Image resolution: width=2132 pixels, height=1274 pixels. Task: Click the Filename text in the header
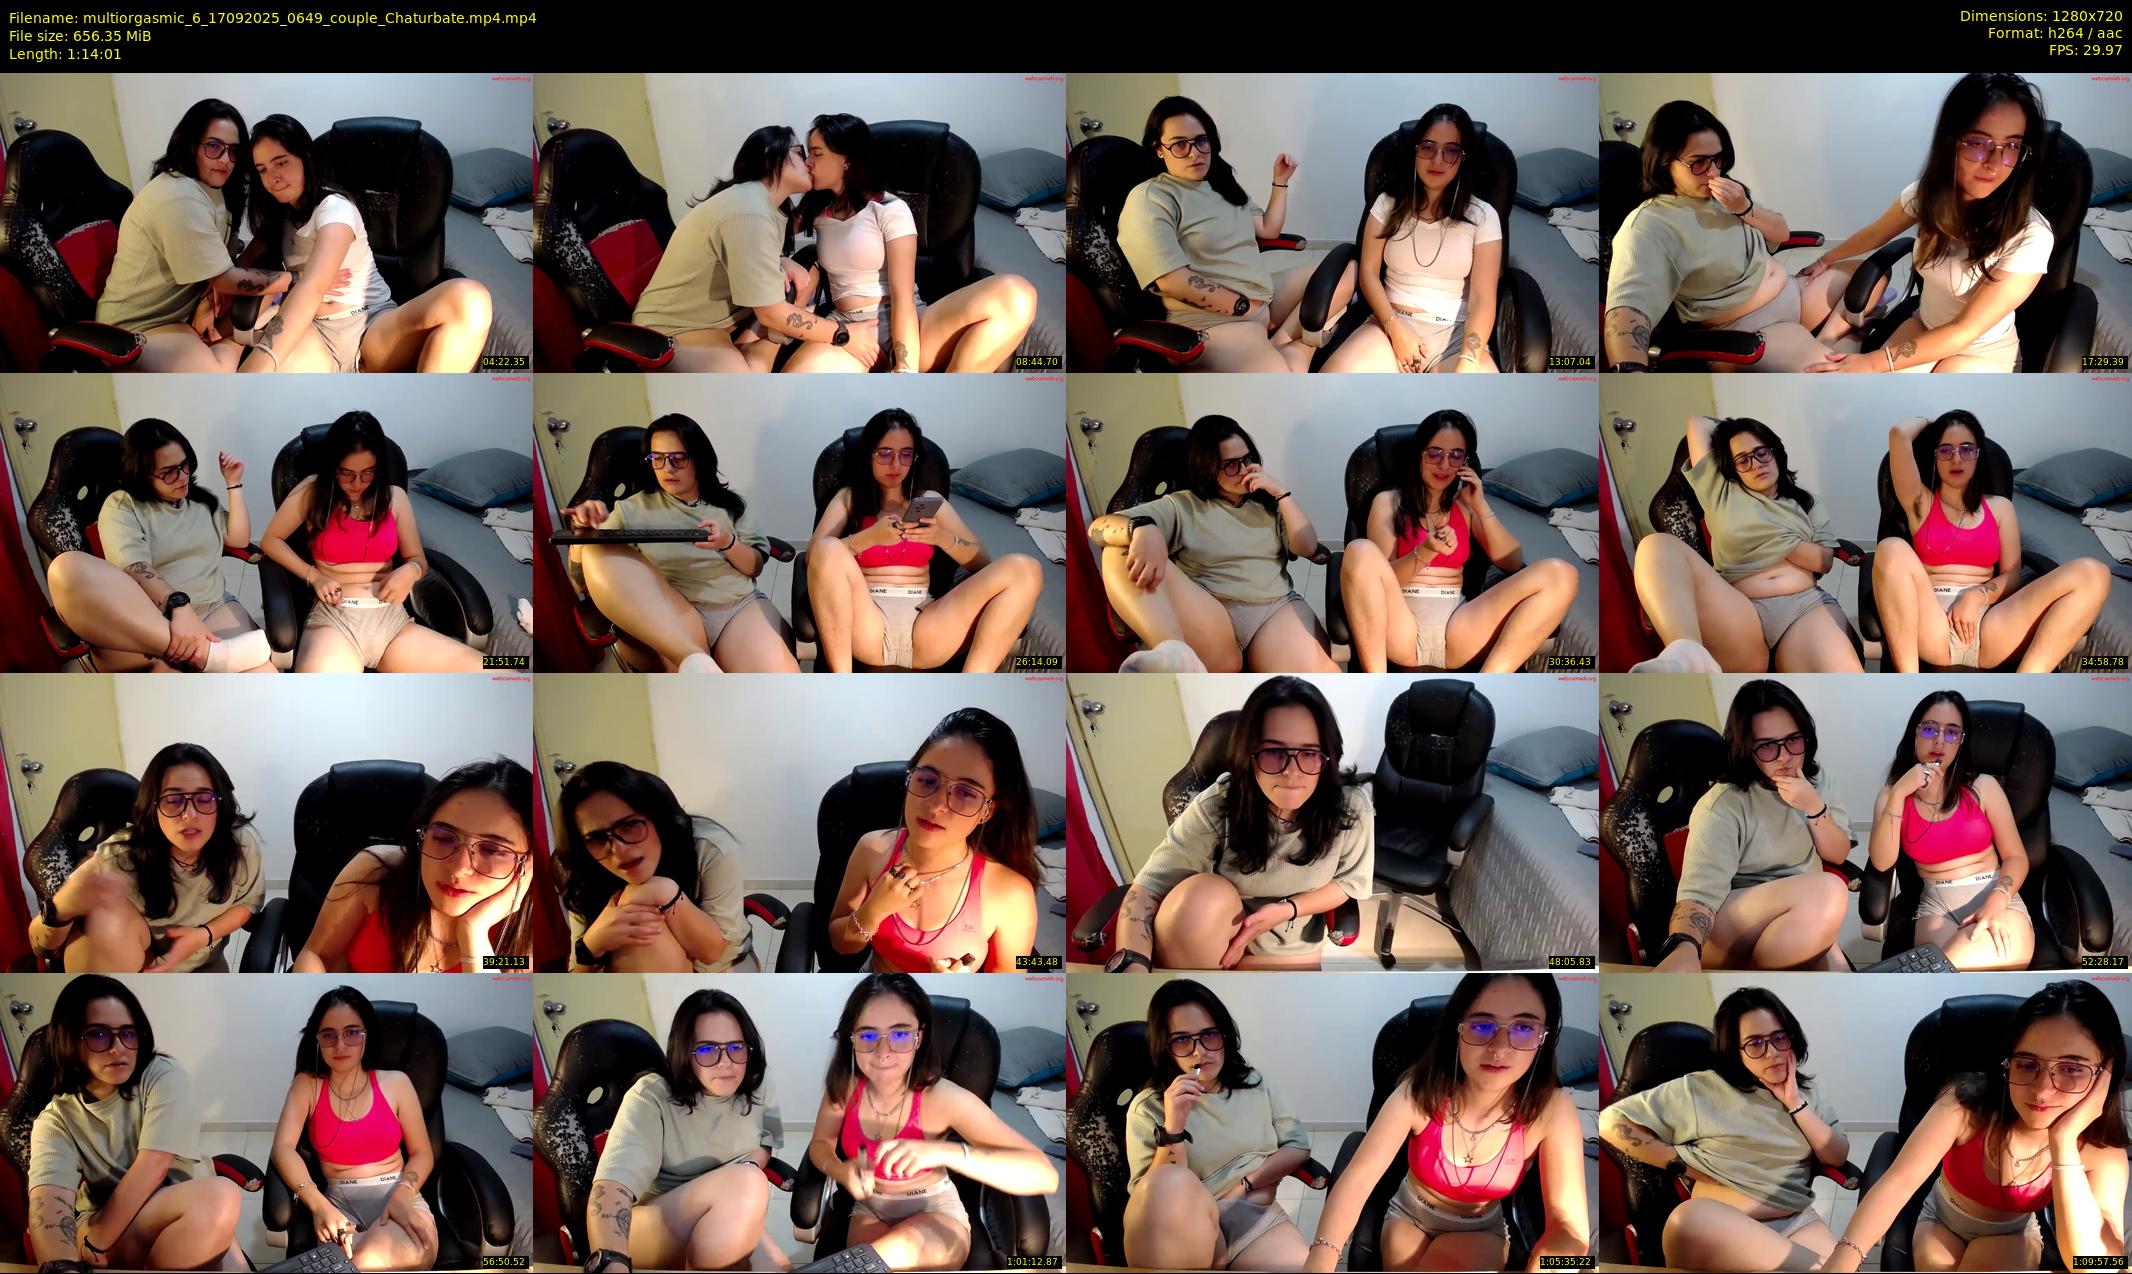(x=272, y=17)
